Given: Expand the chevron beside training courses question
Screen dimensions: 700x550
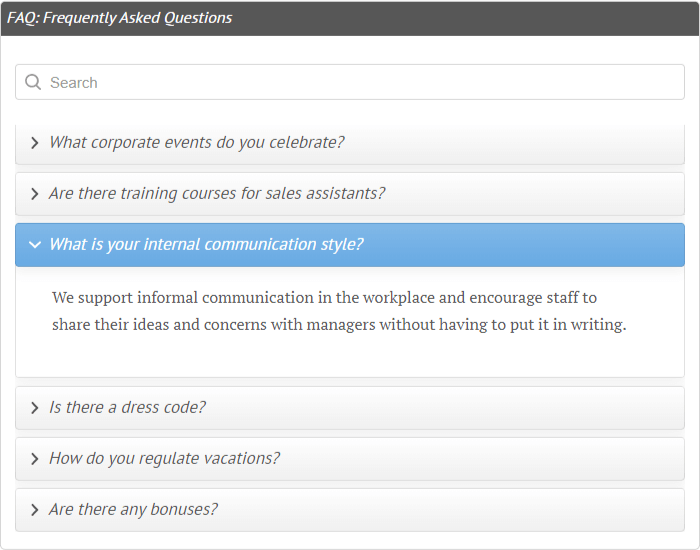Looking at the screenshot, I should pos(34,194).
